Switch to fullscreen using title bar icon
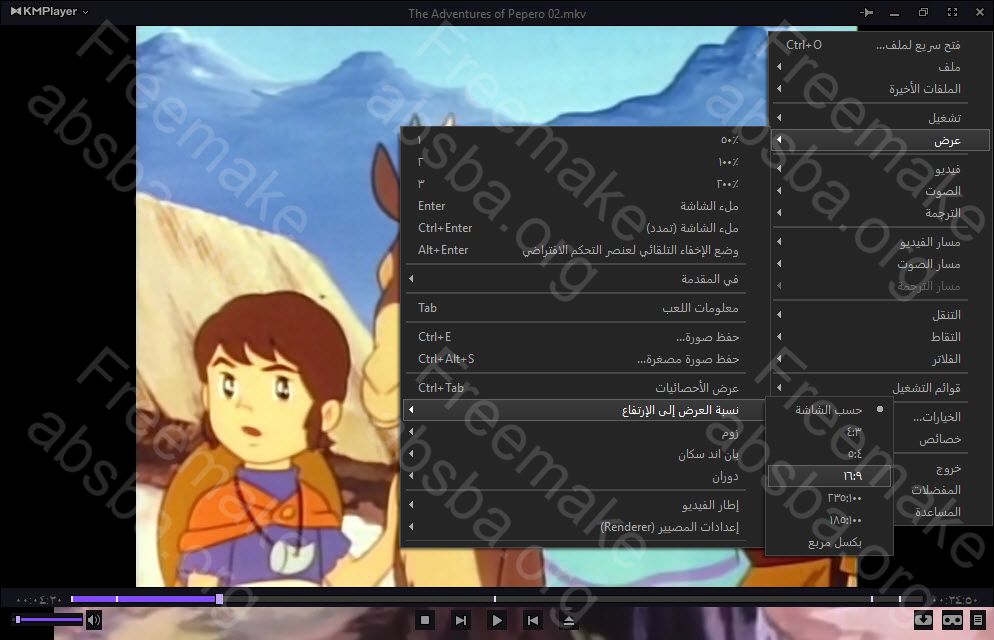The height and width of the screenshot is (640, 994). tap(952, 12)
